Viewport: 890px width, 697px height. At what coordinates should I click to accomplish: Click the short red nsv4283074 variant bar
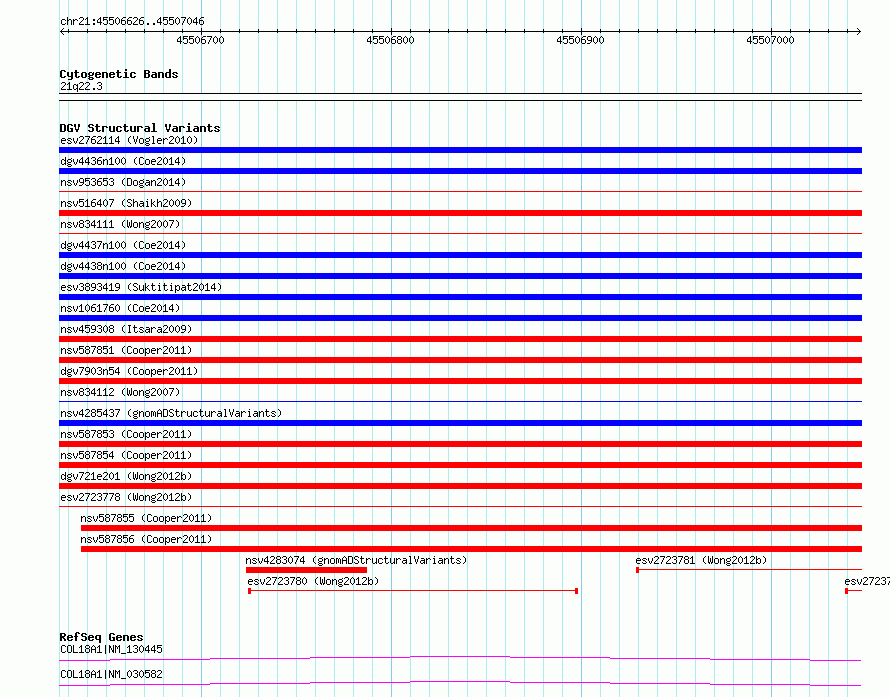[307, 570]
